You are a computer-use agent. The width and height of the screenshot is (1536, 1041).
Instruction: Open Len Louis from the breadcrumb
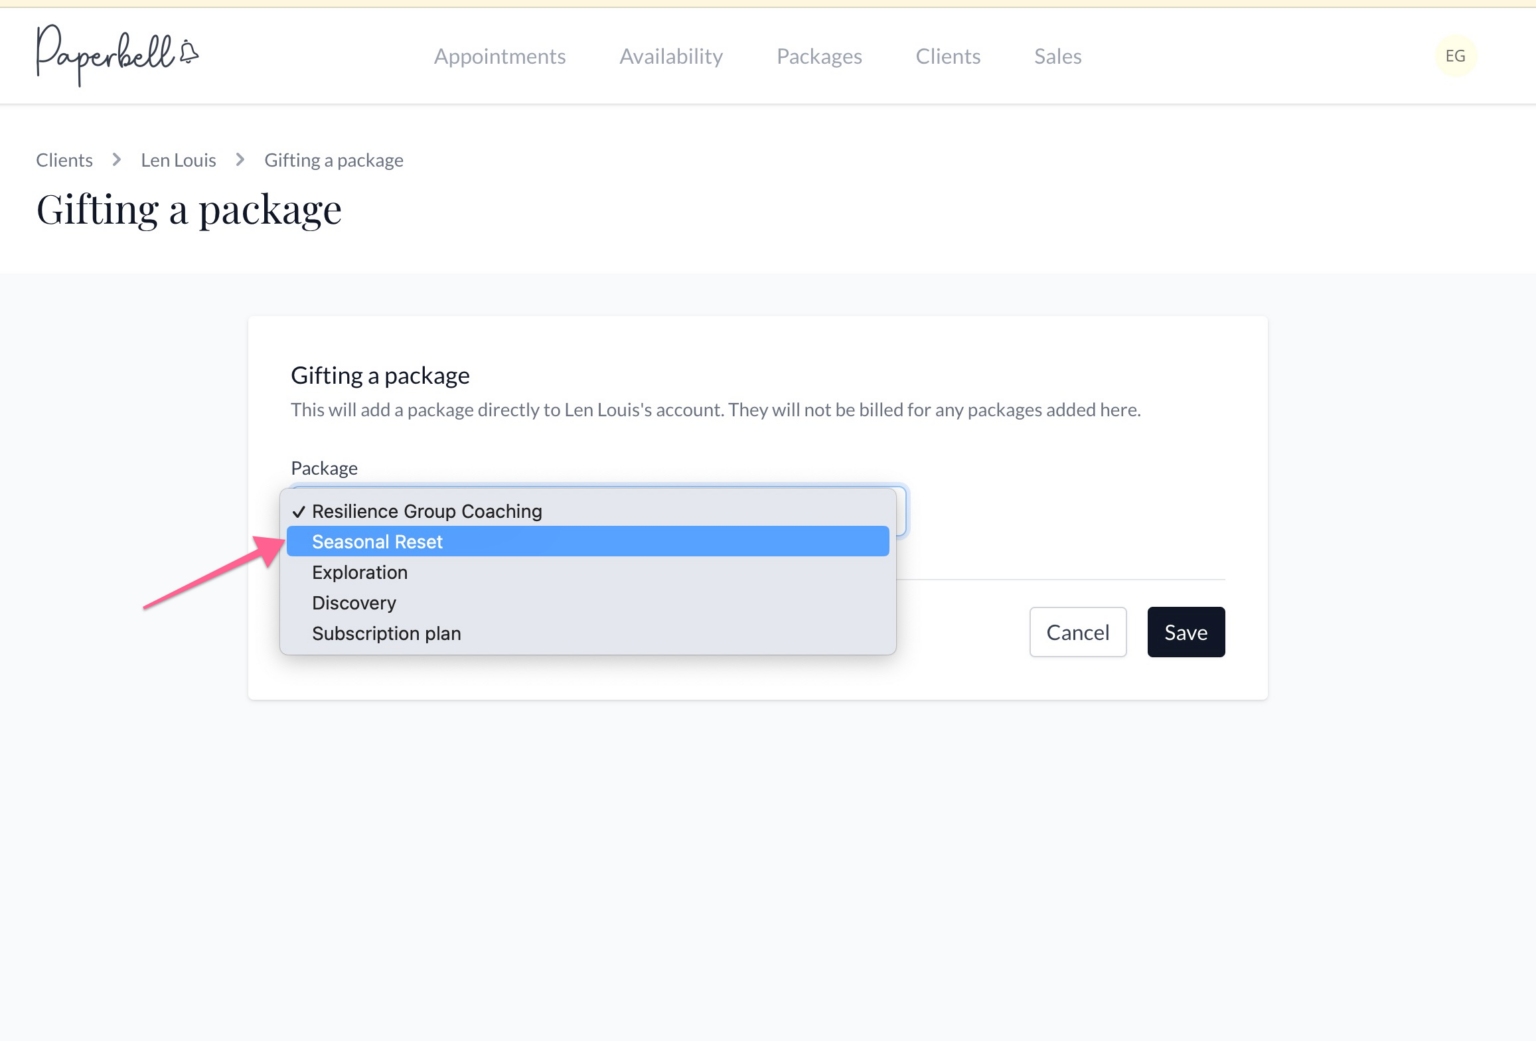click(178, 160)
